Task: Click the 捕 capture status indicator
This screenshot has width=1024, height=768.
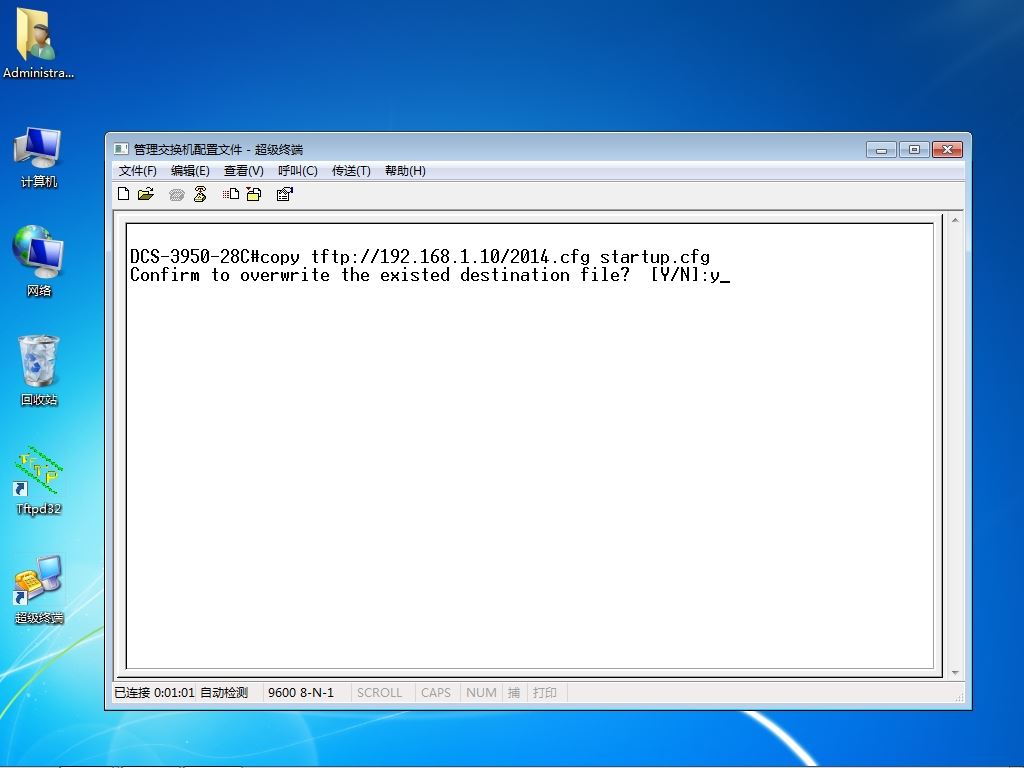Action: (x=514, y=692)
